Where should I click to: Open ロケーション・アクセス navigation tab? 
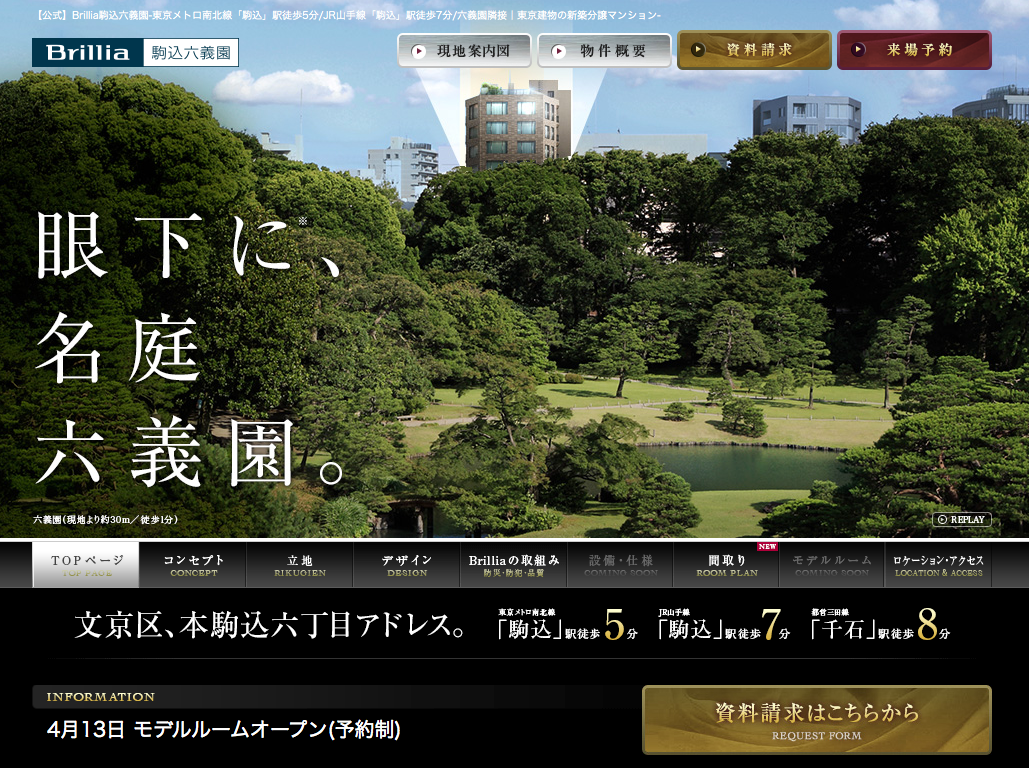(938, 565)
